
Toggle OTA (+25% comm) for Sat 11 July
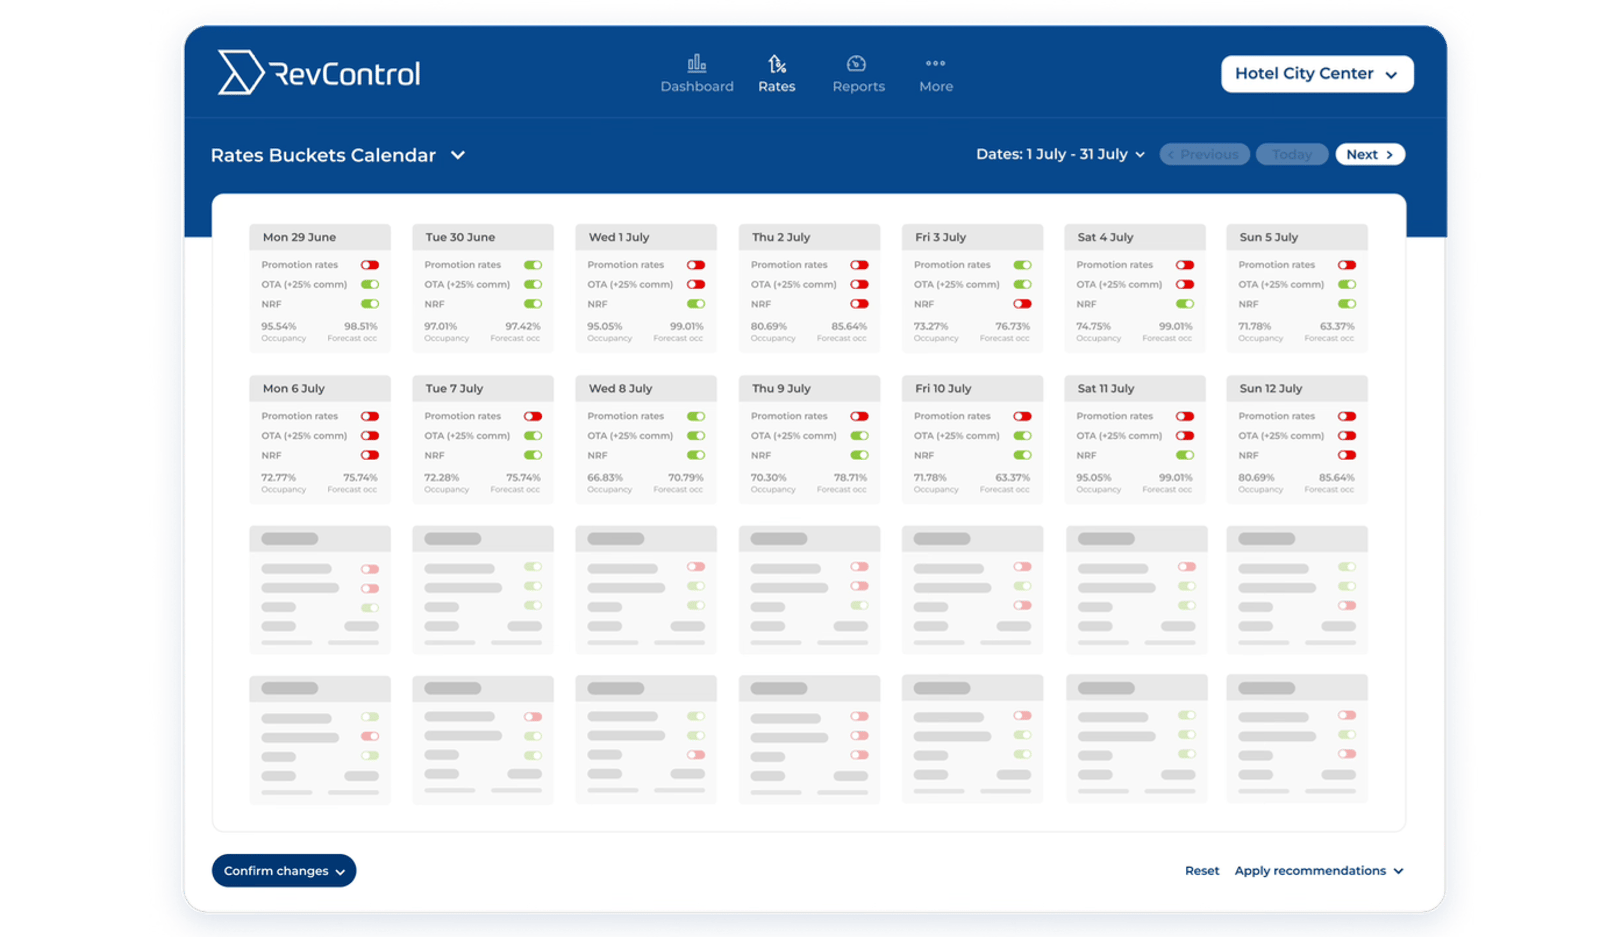point(1185,435)
